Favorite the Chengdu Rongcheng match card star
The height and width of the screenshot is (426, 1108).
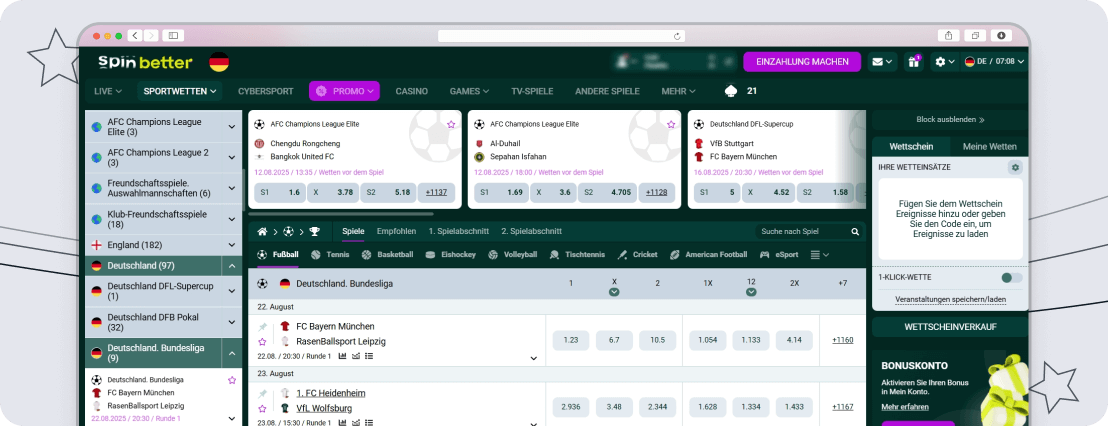pos(451,124)
